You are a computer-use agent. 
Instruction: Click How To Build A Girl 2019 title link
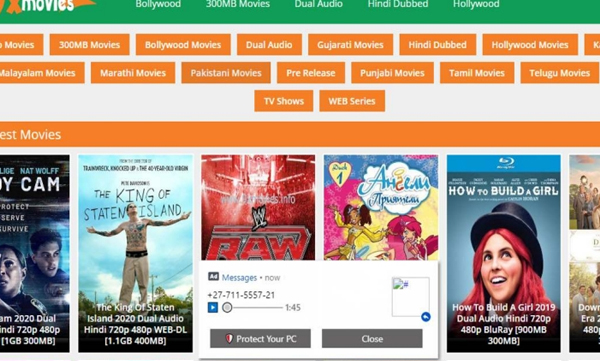click(504, 324)
